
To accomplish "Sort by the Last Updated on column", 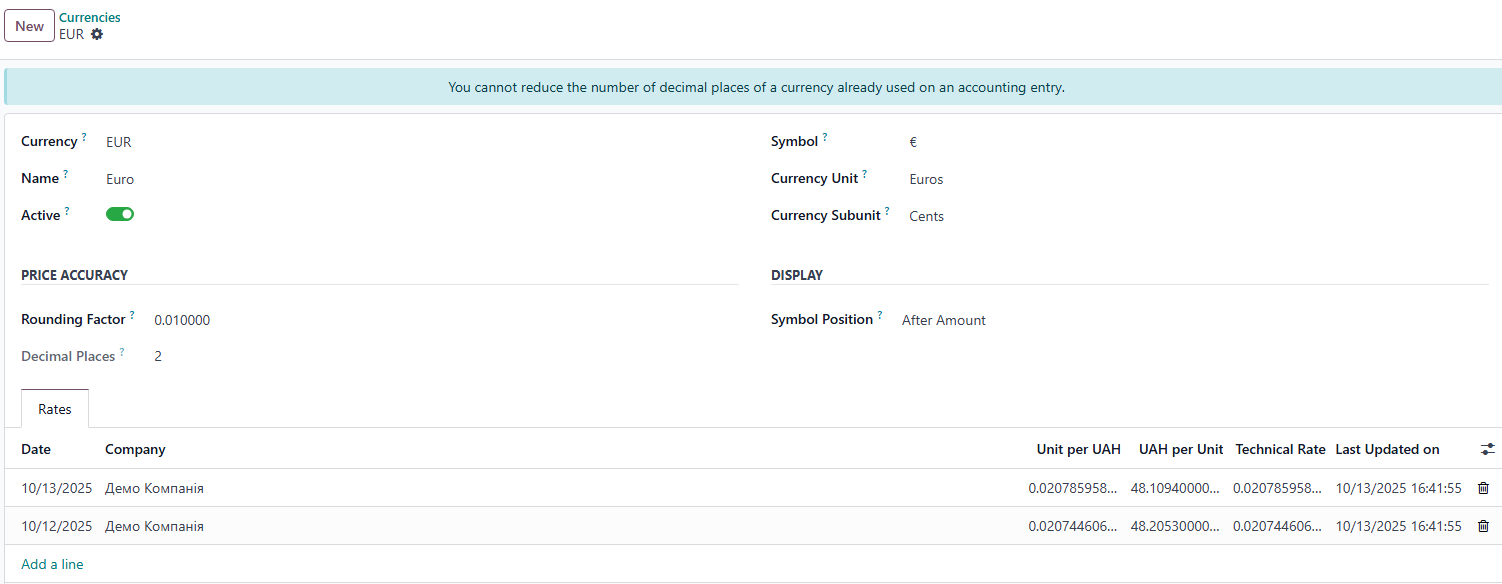I will click(x=1387, y=450).
